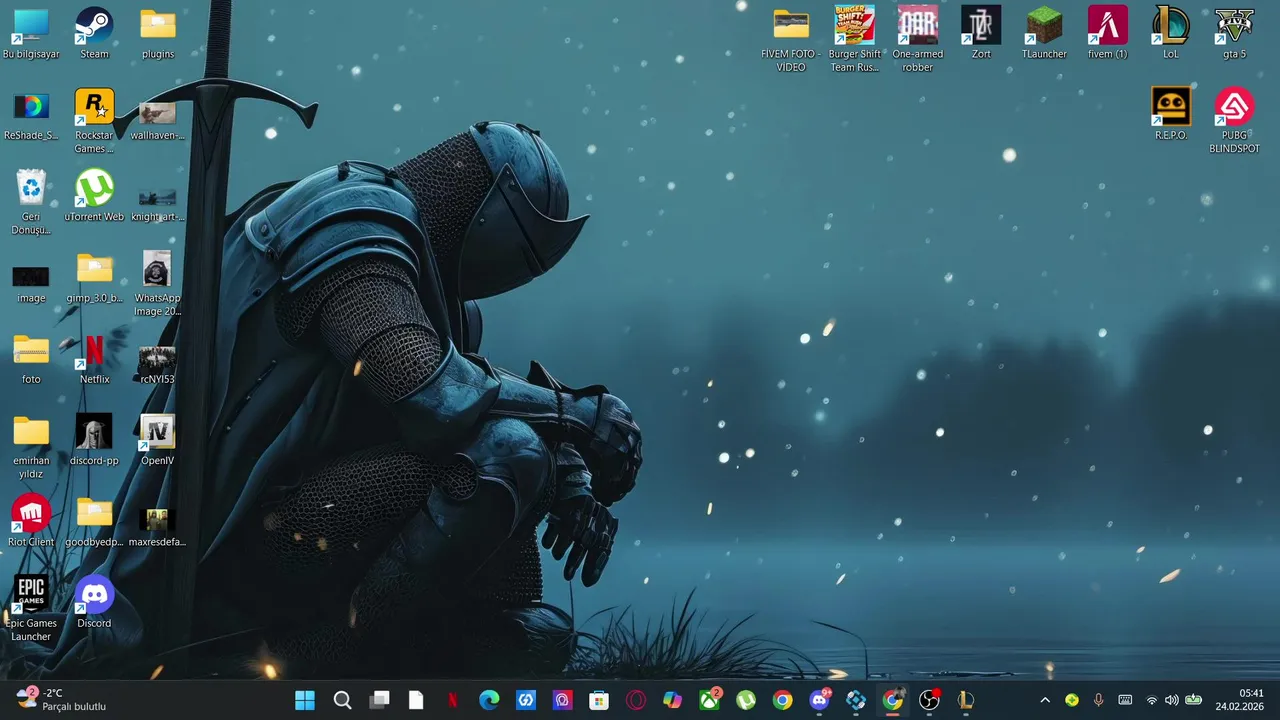The image size is (1280, 720).
Task: Open the weather widget showing -2°C
Action: 62,700
